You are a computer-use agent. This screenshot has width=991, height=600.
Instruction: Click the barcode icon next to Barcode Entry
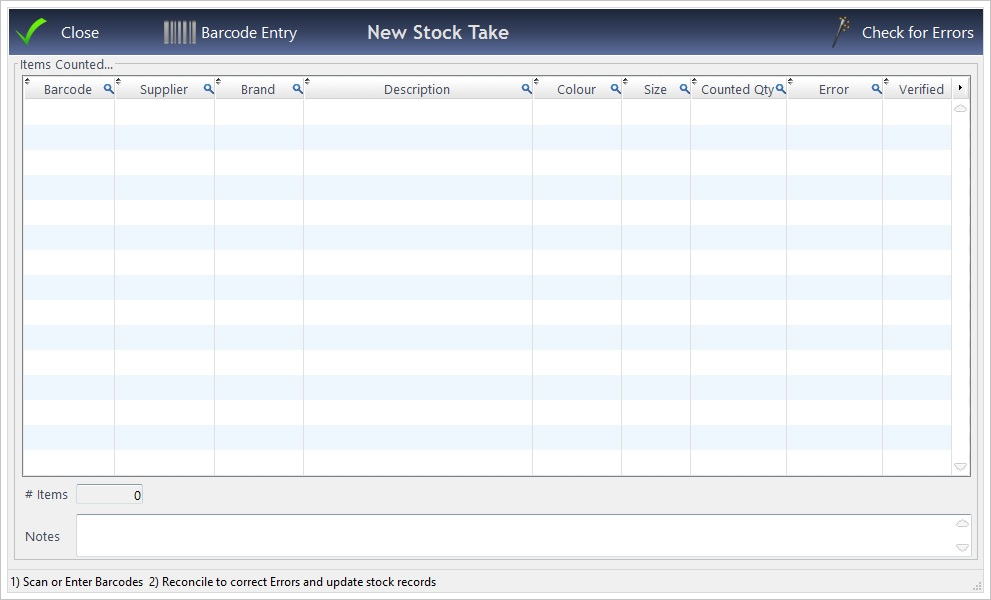[179, 32]
